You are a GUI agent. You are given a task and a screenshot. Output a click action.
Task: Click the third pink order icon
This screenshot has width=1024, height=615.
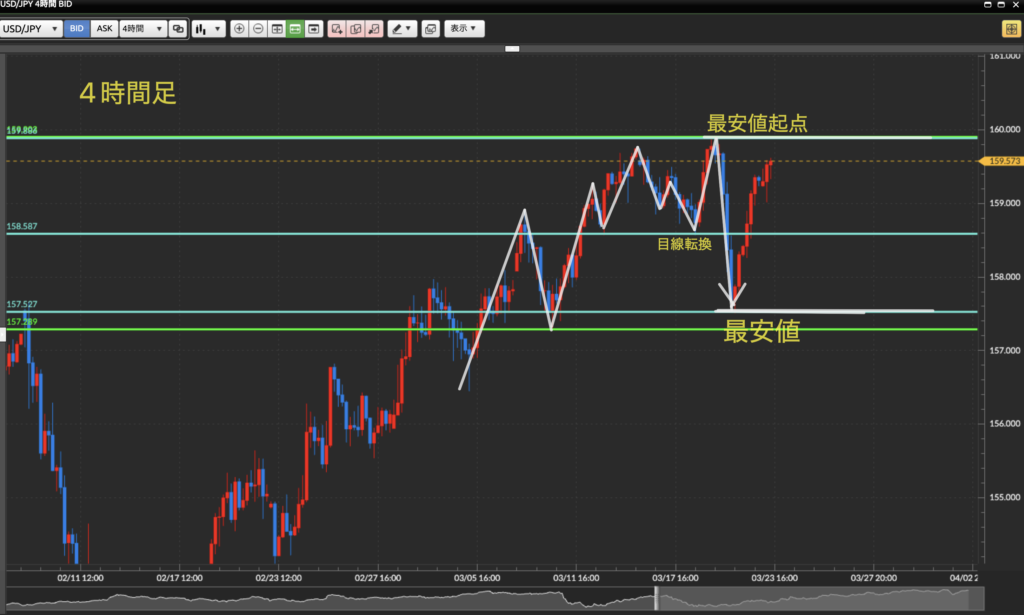(373, 29)
